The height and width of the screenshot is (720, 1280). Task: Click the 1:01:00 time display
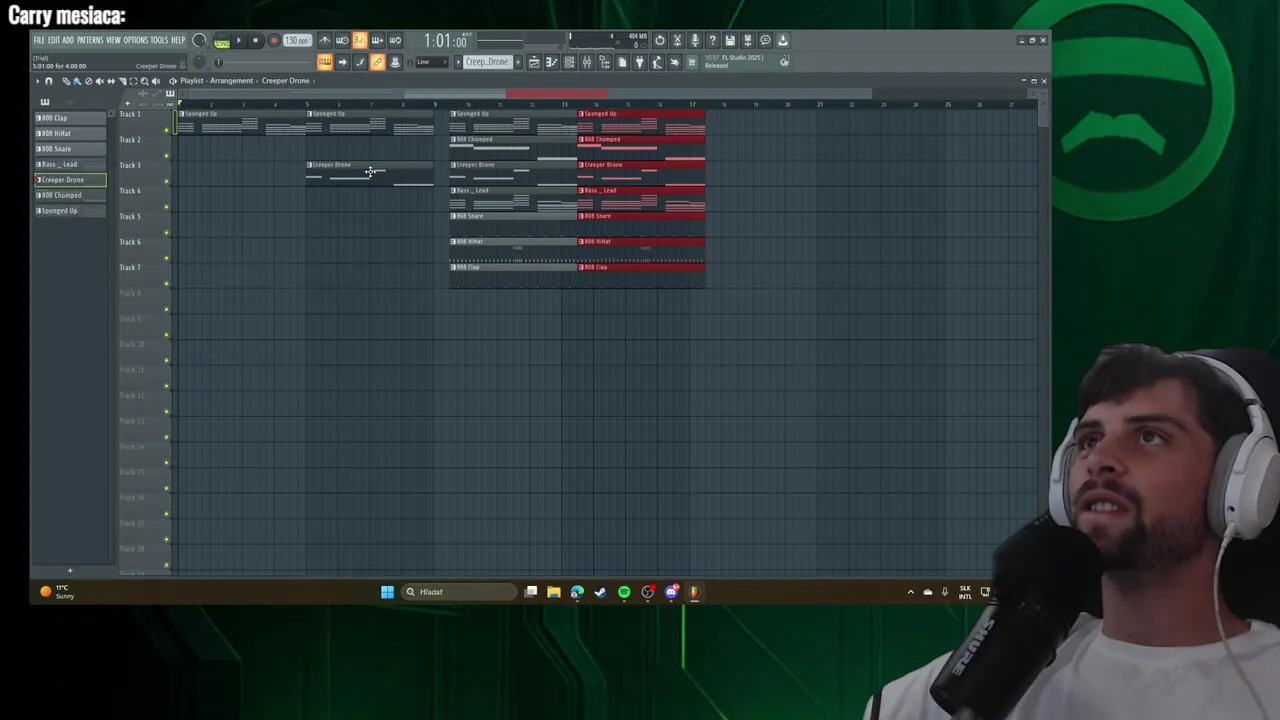click(x=445, y=41)
